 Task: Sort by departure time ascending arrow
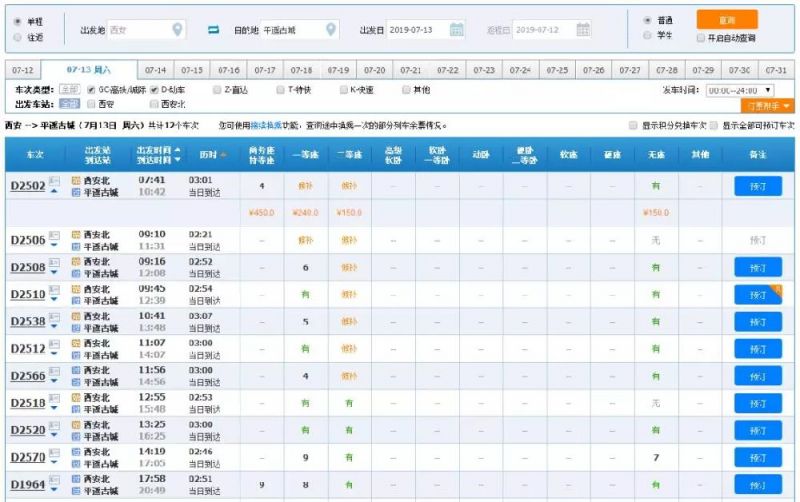177,150
